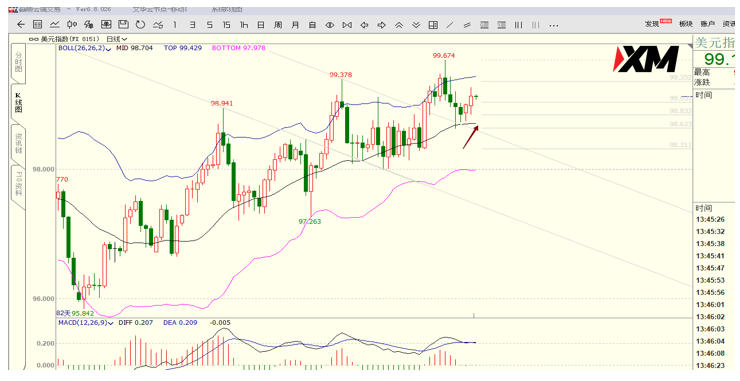The height and width of the screenshot is (381, 740).
Task: Switch to the 分时图 side tab
Action: tap(18, 62)
